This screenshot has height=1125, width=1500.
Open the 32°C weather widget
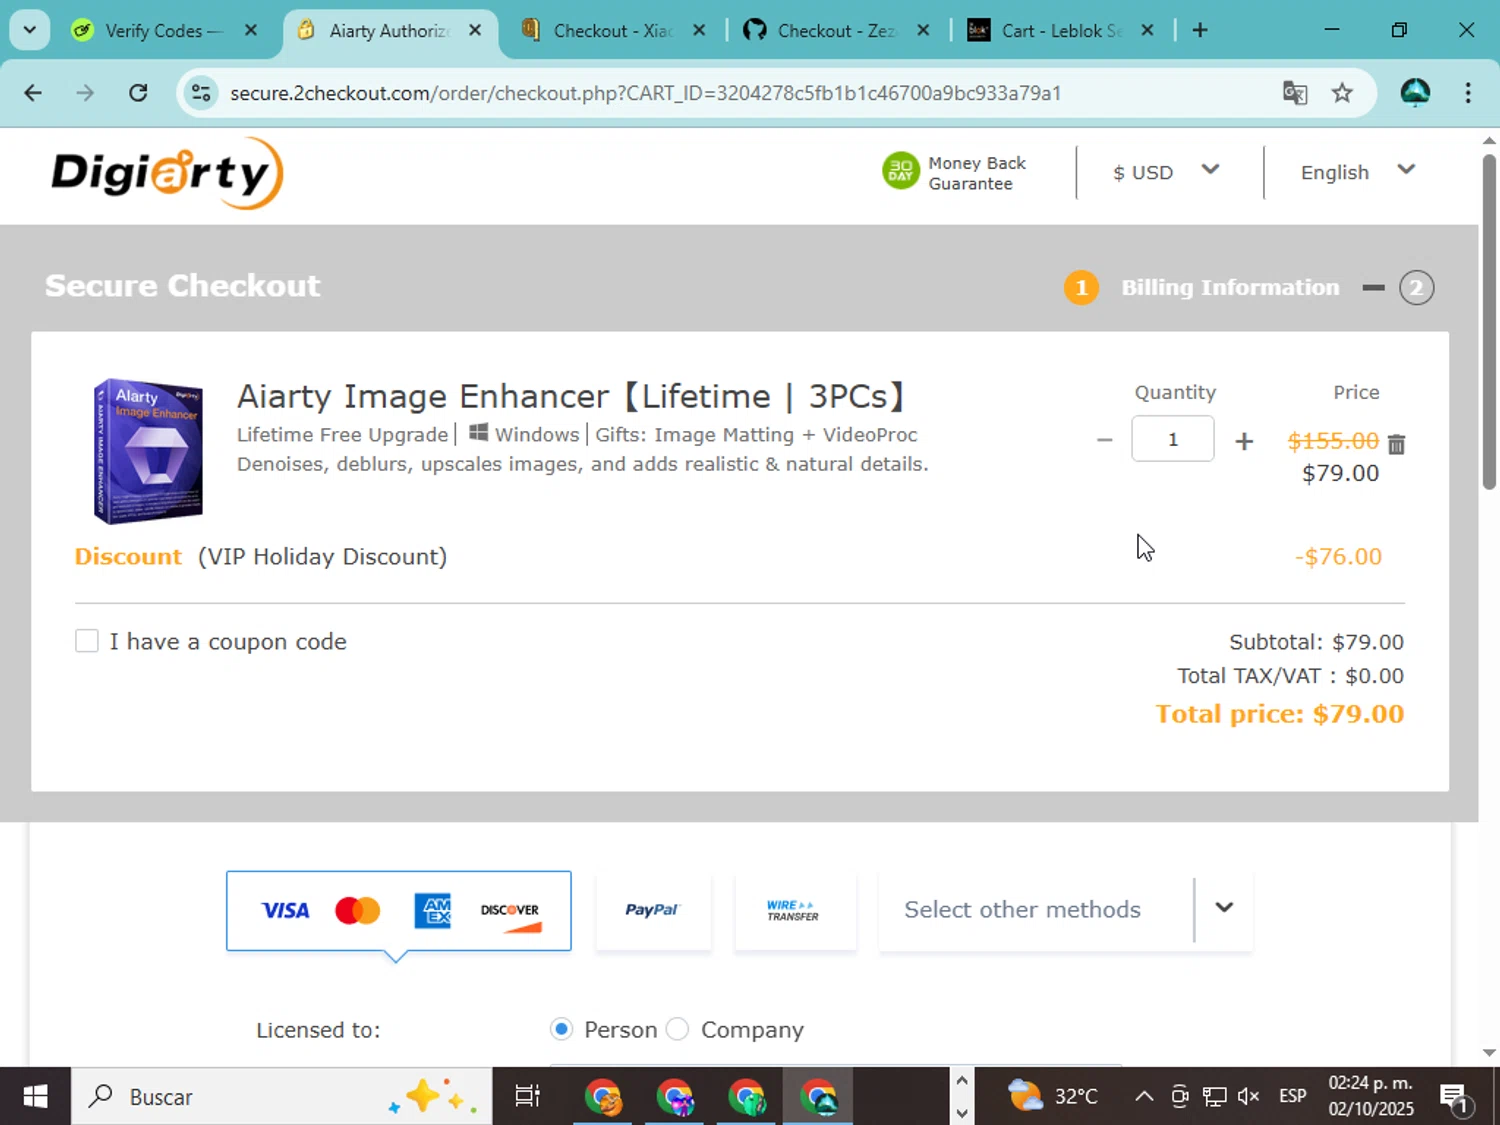point(1053,1097)
